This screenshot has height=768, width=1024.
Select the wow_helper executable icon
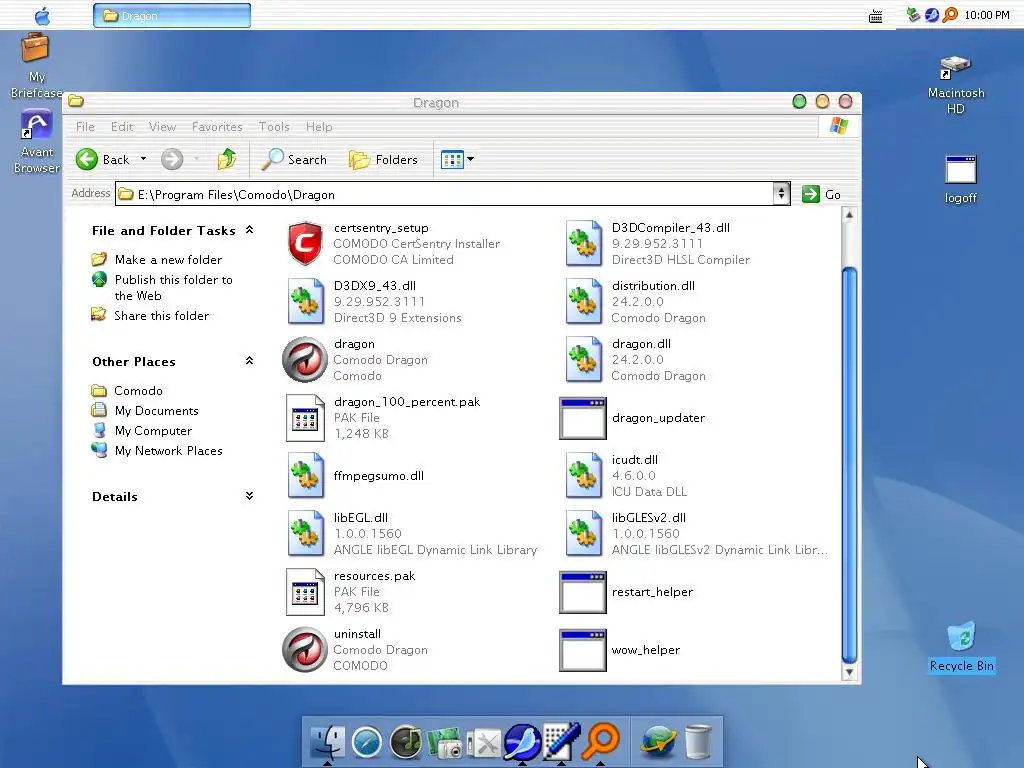tap(583, 650)
